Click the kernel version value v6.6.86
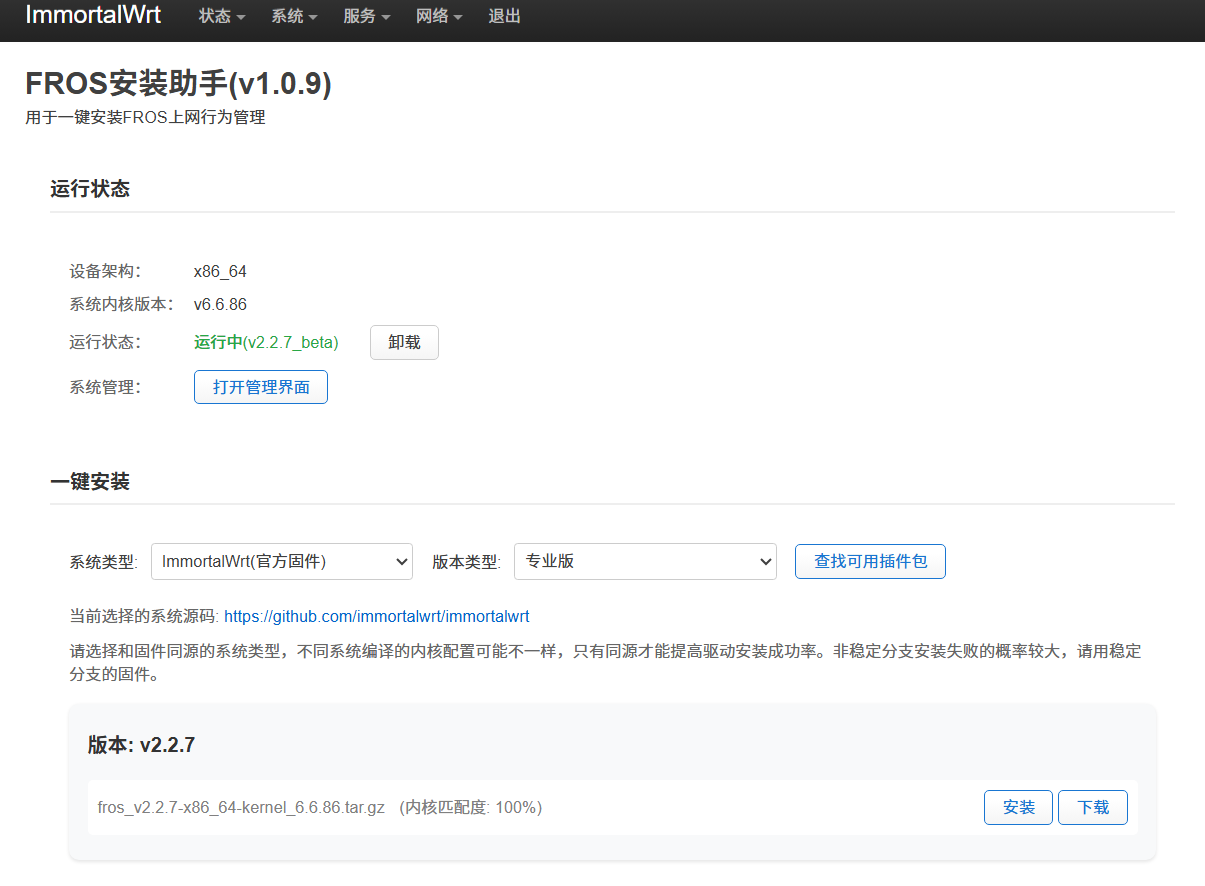The height and width of the screenshot is (886, 1205). [x=220, y=304]
